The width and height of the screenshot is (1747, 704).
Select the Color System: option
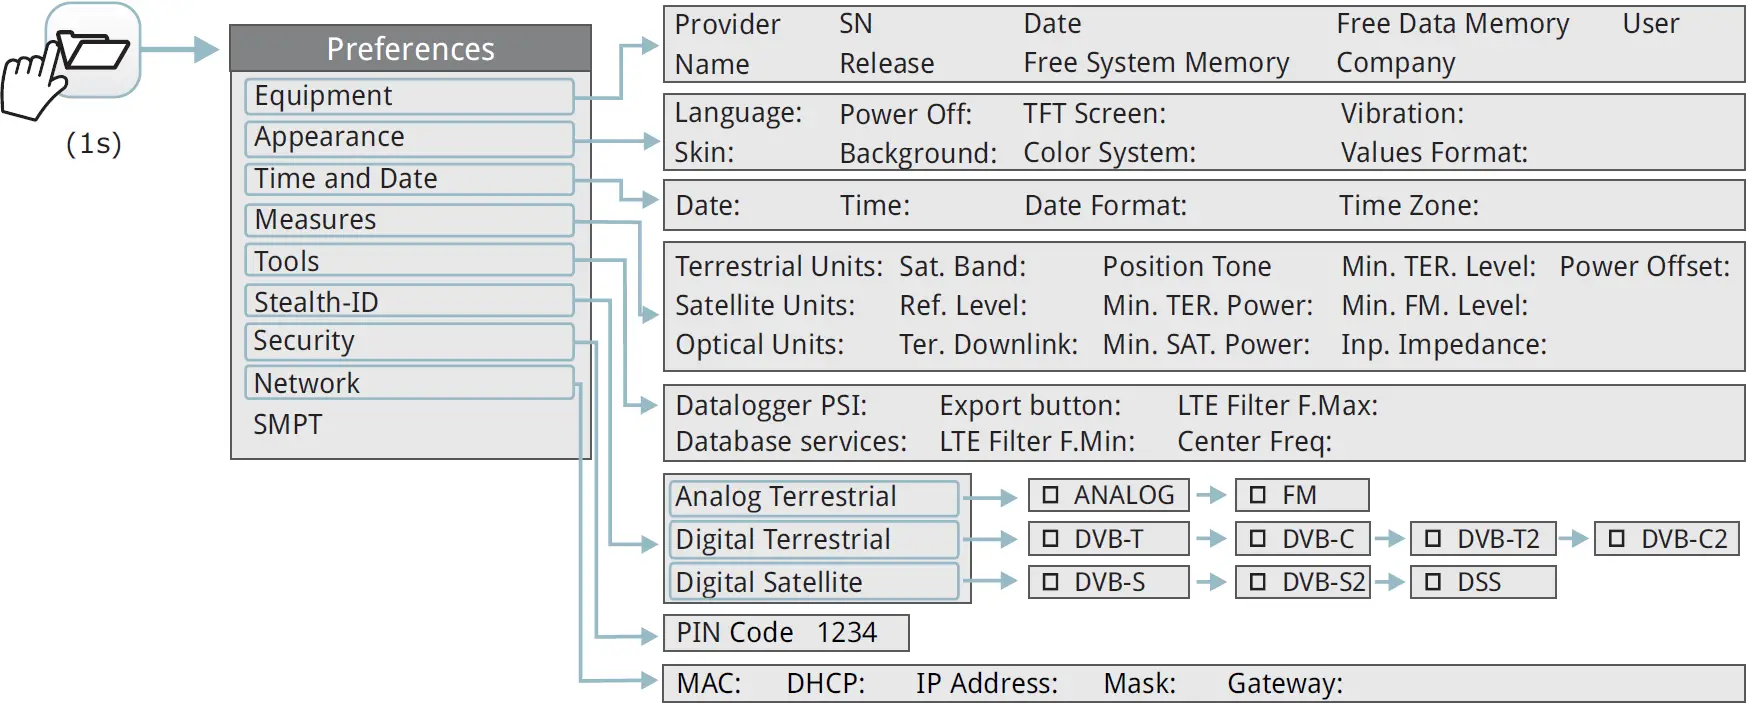click(1110, 153)
